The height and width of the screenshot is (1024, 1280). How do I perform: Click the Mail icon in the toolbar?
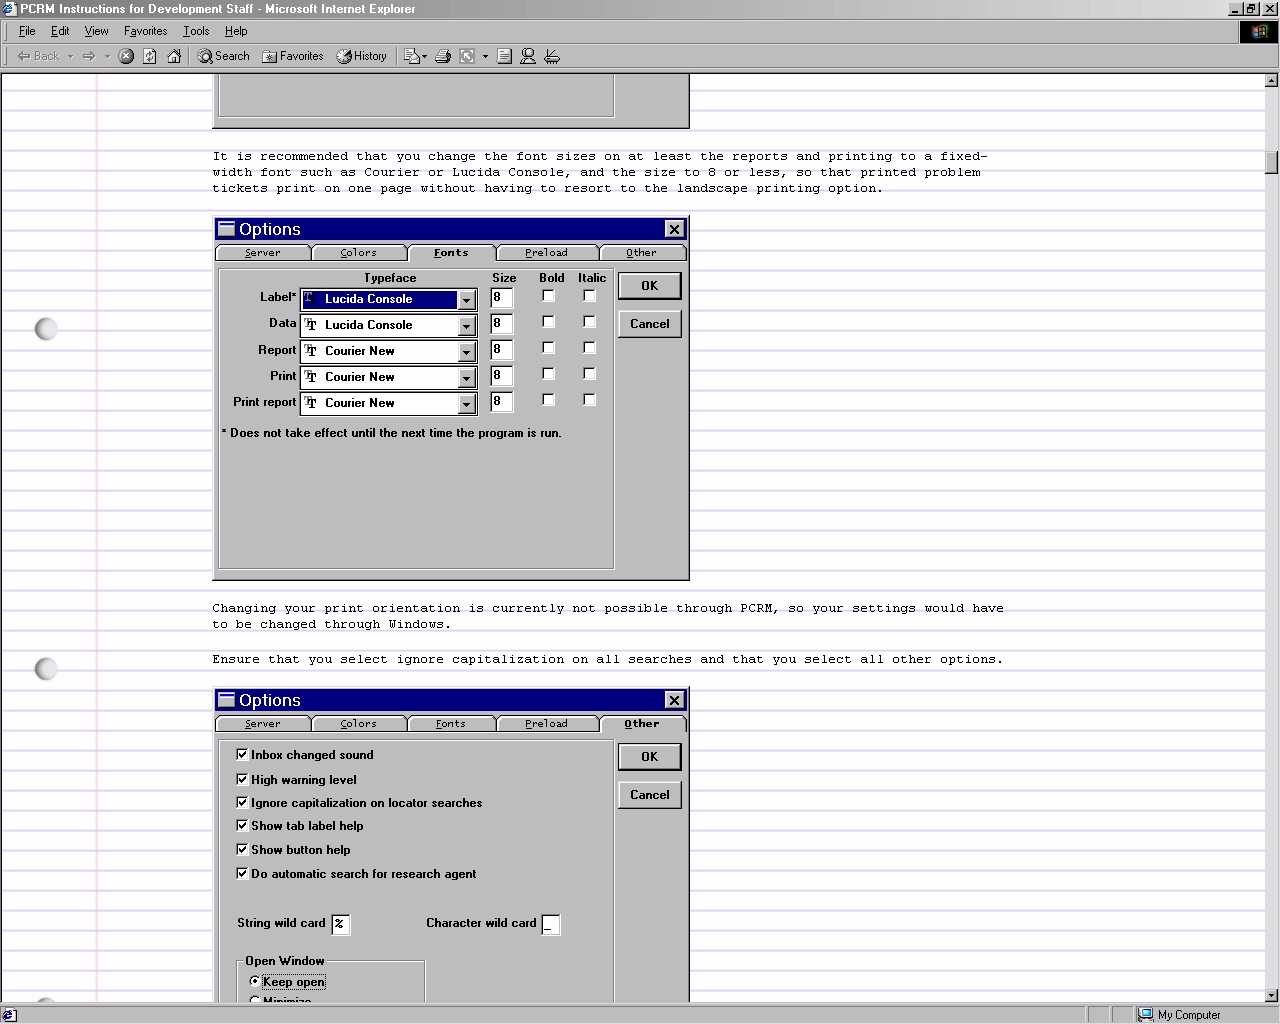point(413,56)
